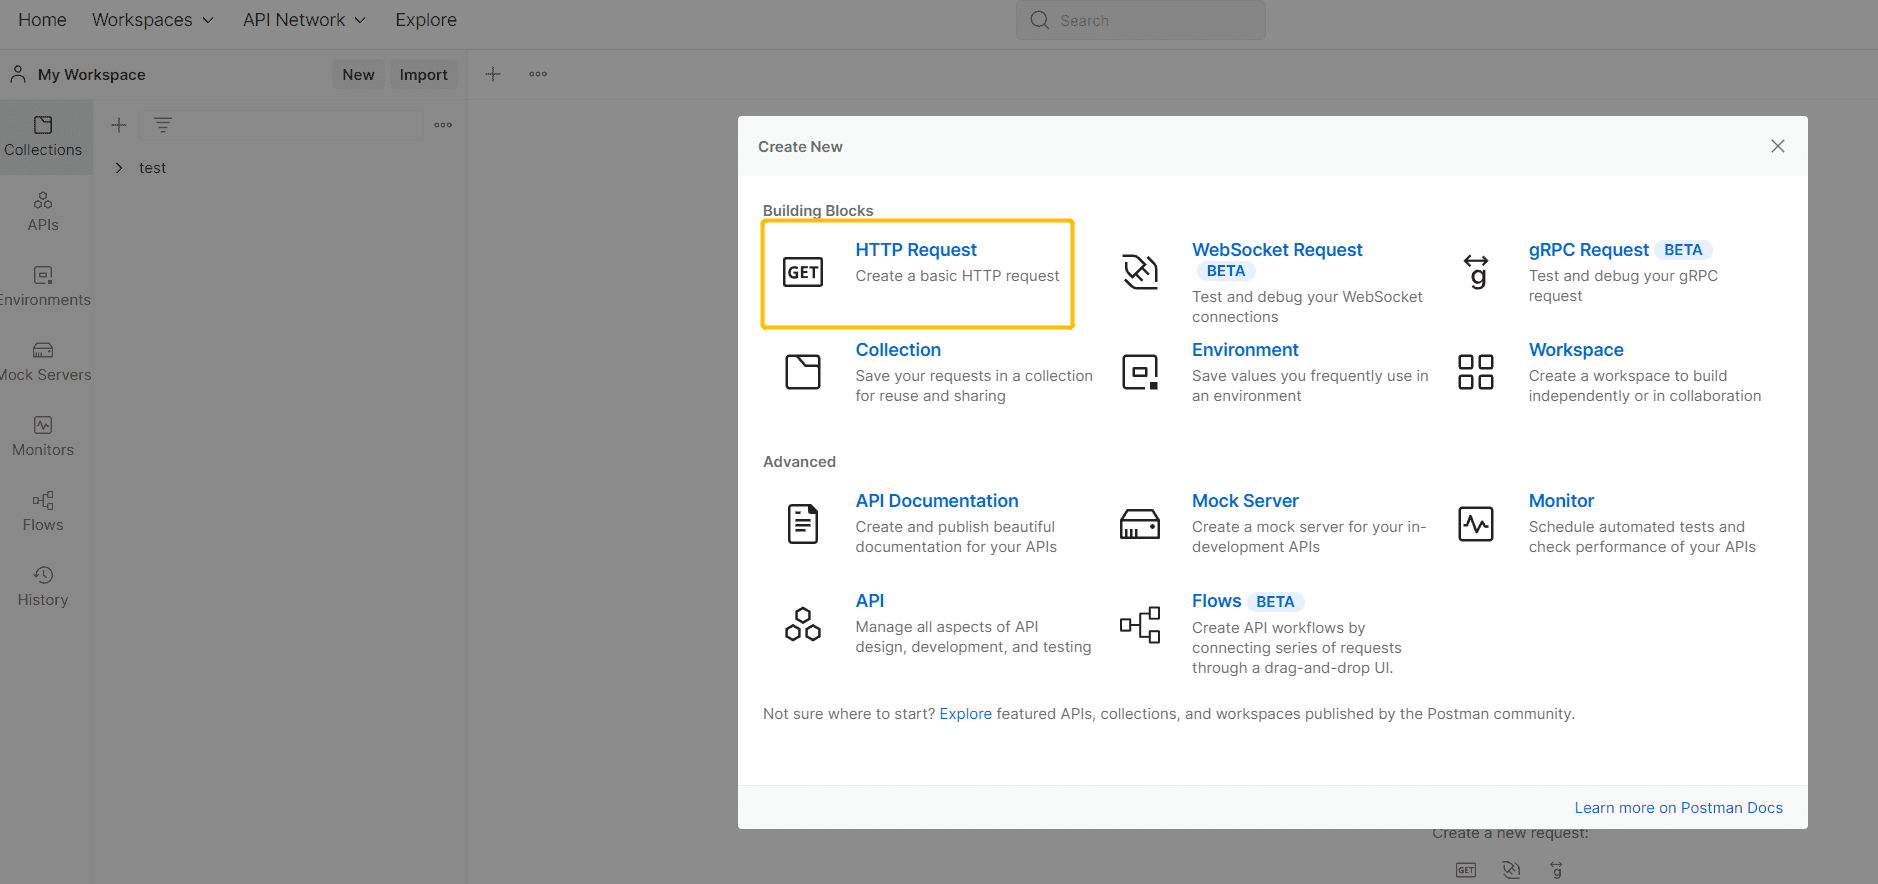
Task: Click the plus icon to create collection
Action: tap(119, 125)
